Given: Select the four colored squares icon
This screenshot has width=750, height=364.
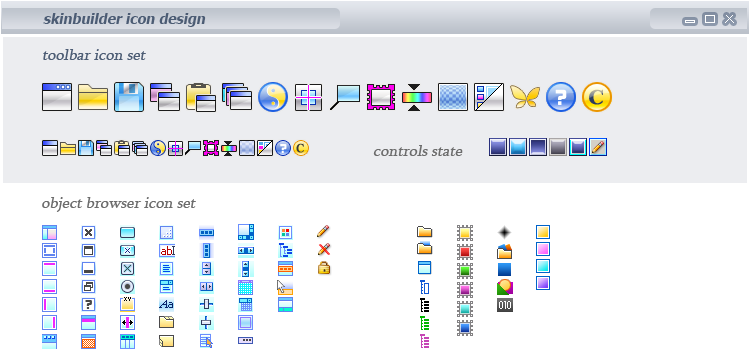Looking at the screenshot, I should click(286, 232).
